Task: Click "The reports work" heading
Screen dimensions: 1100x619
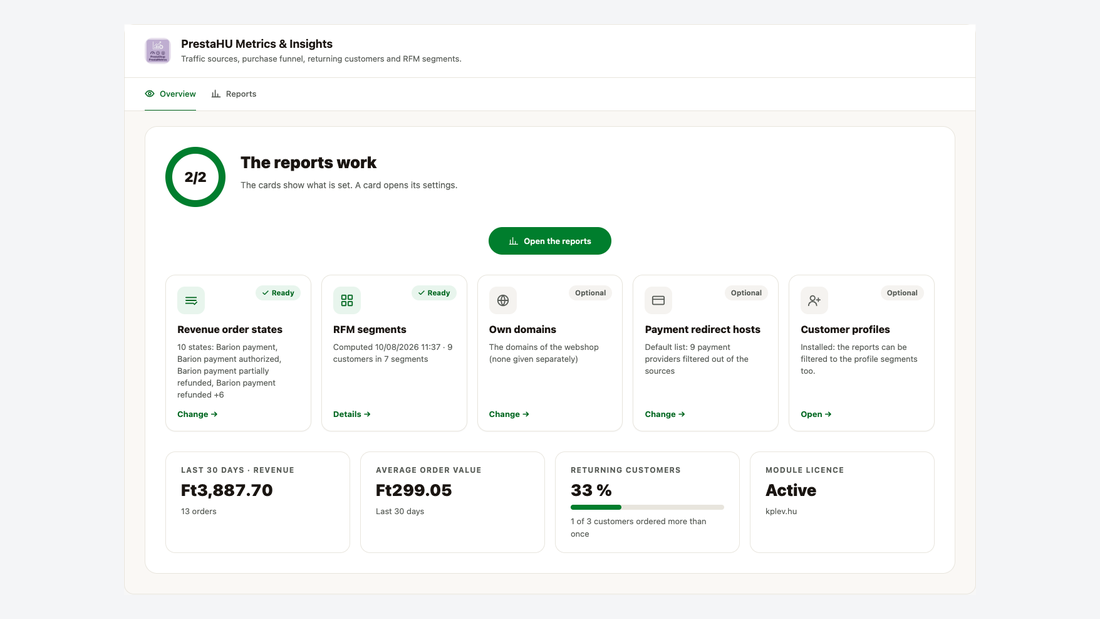Action: coord(309,162)
